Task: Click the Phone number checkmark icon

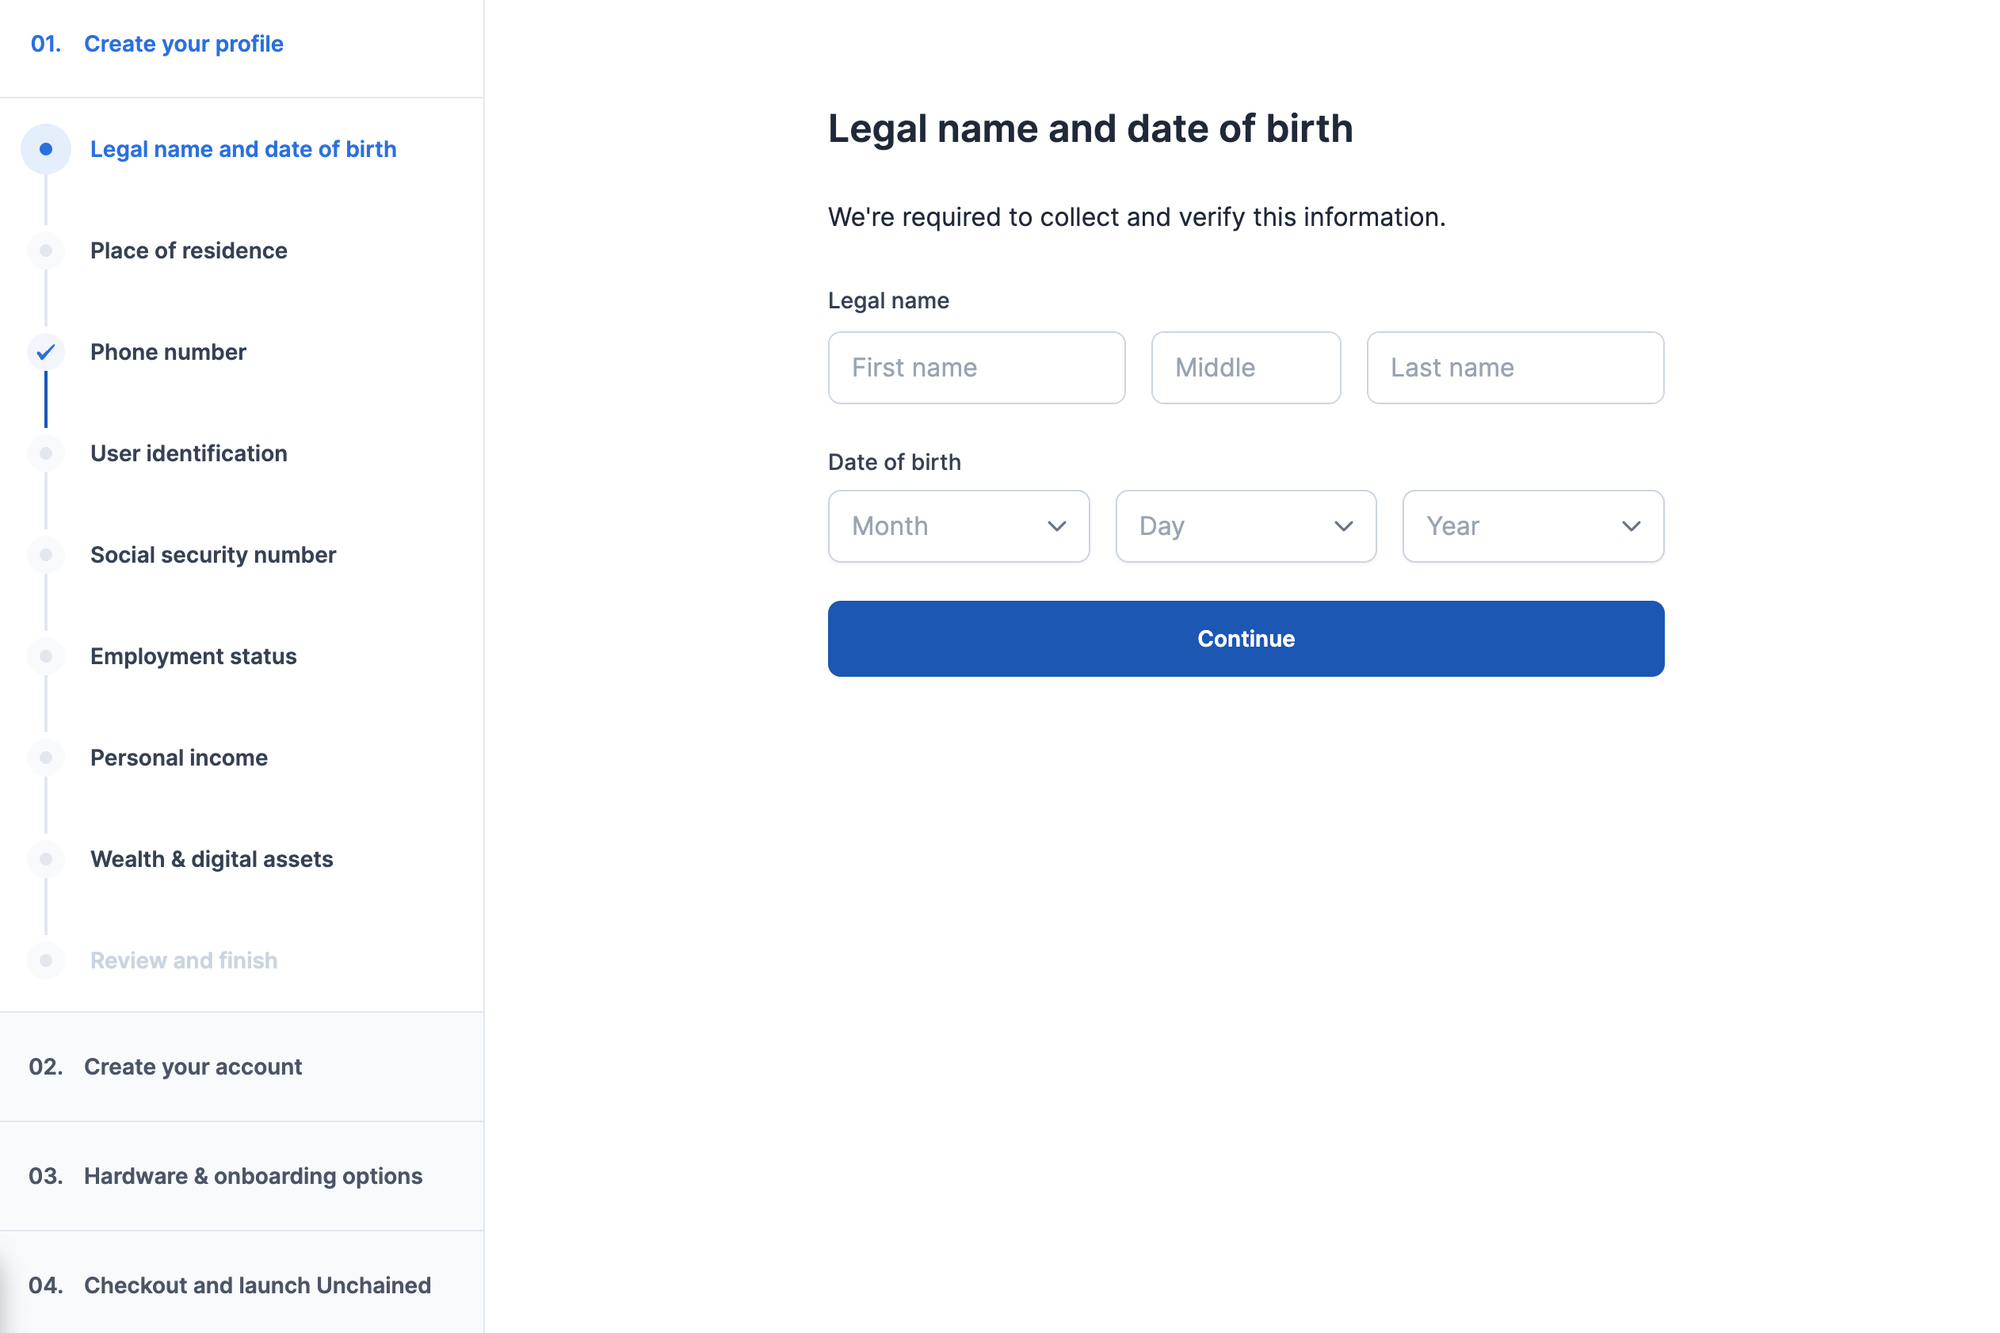Action: pos(46,352)
